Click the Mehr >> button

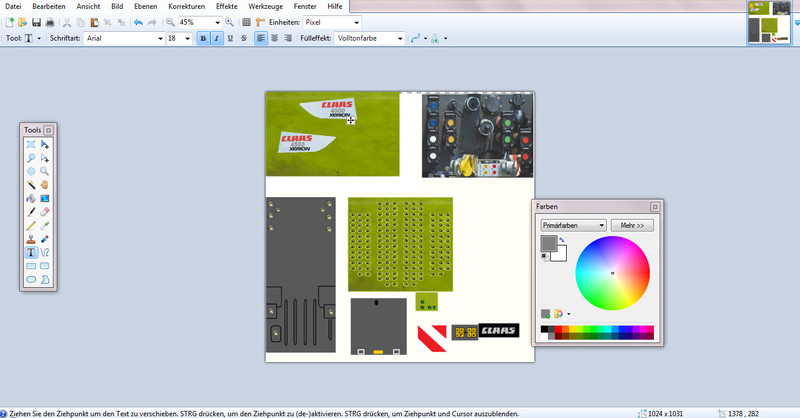(x=632, y=225)
